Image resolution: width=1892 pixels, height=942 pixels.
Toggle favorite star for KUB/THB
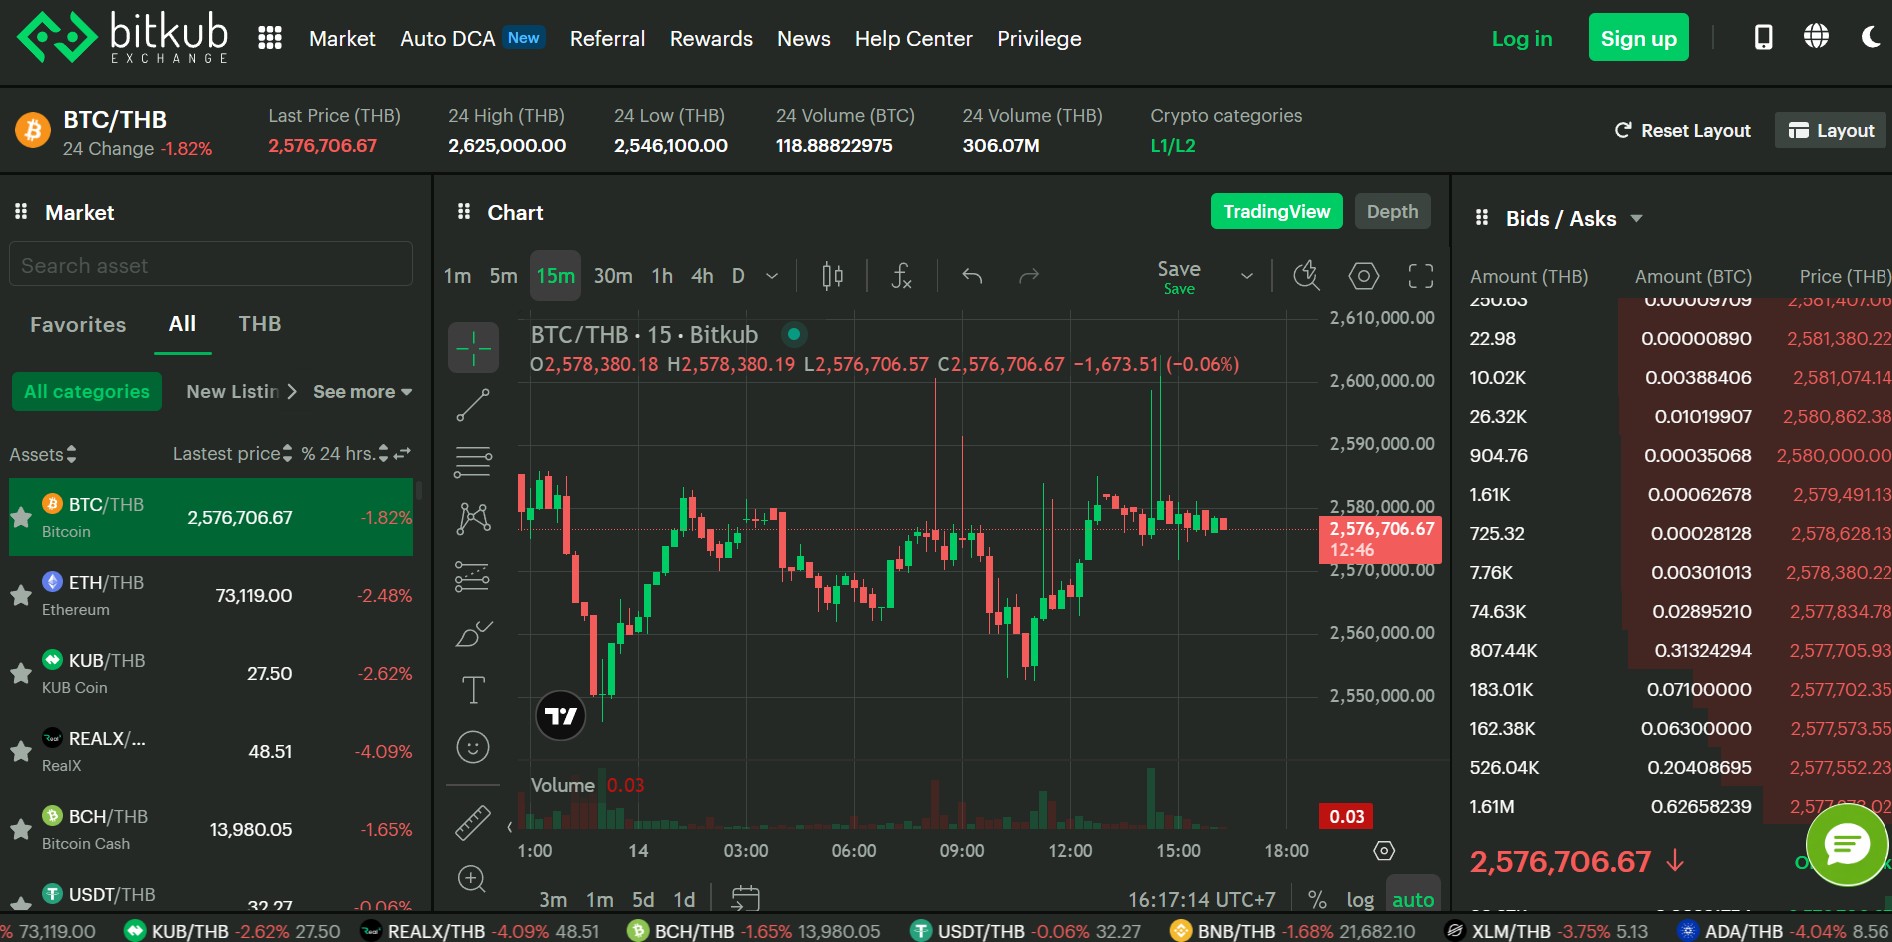(x=21, y=673)
